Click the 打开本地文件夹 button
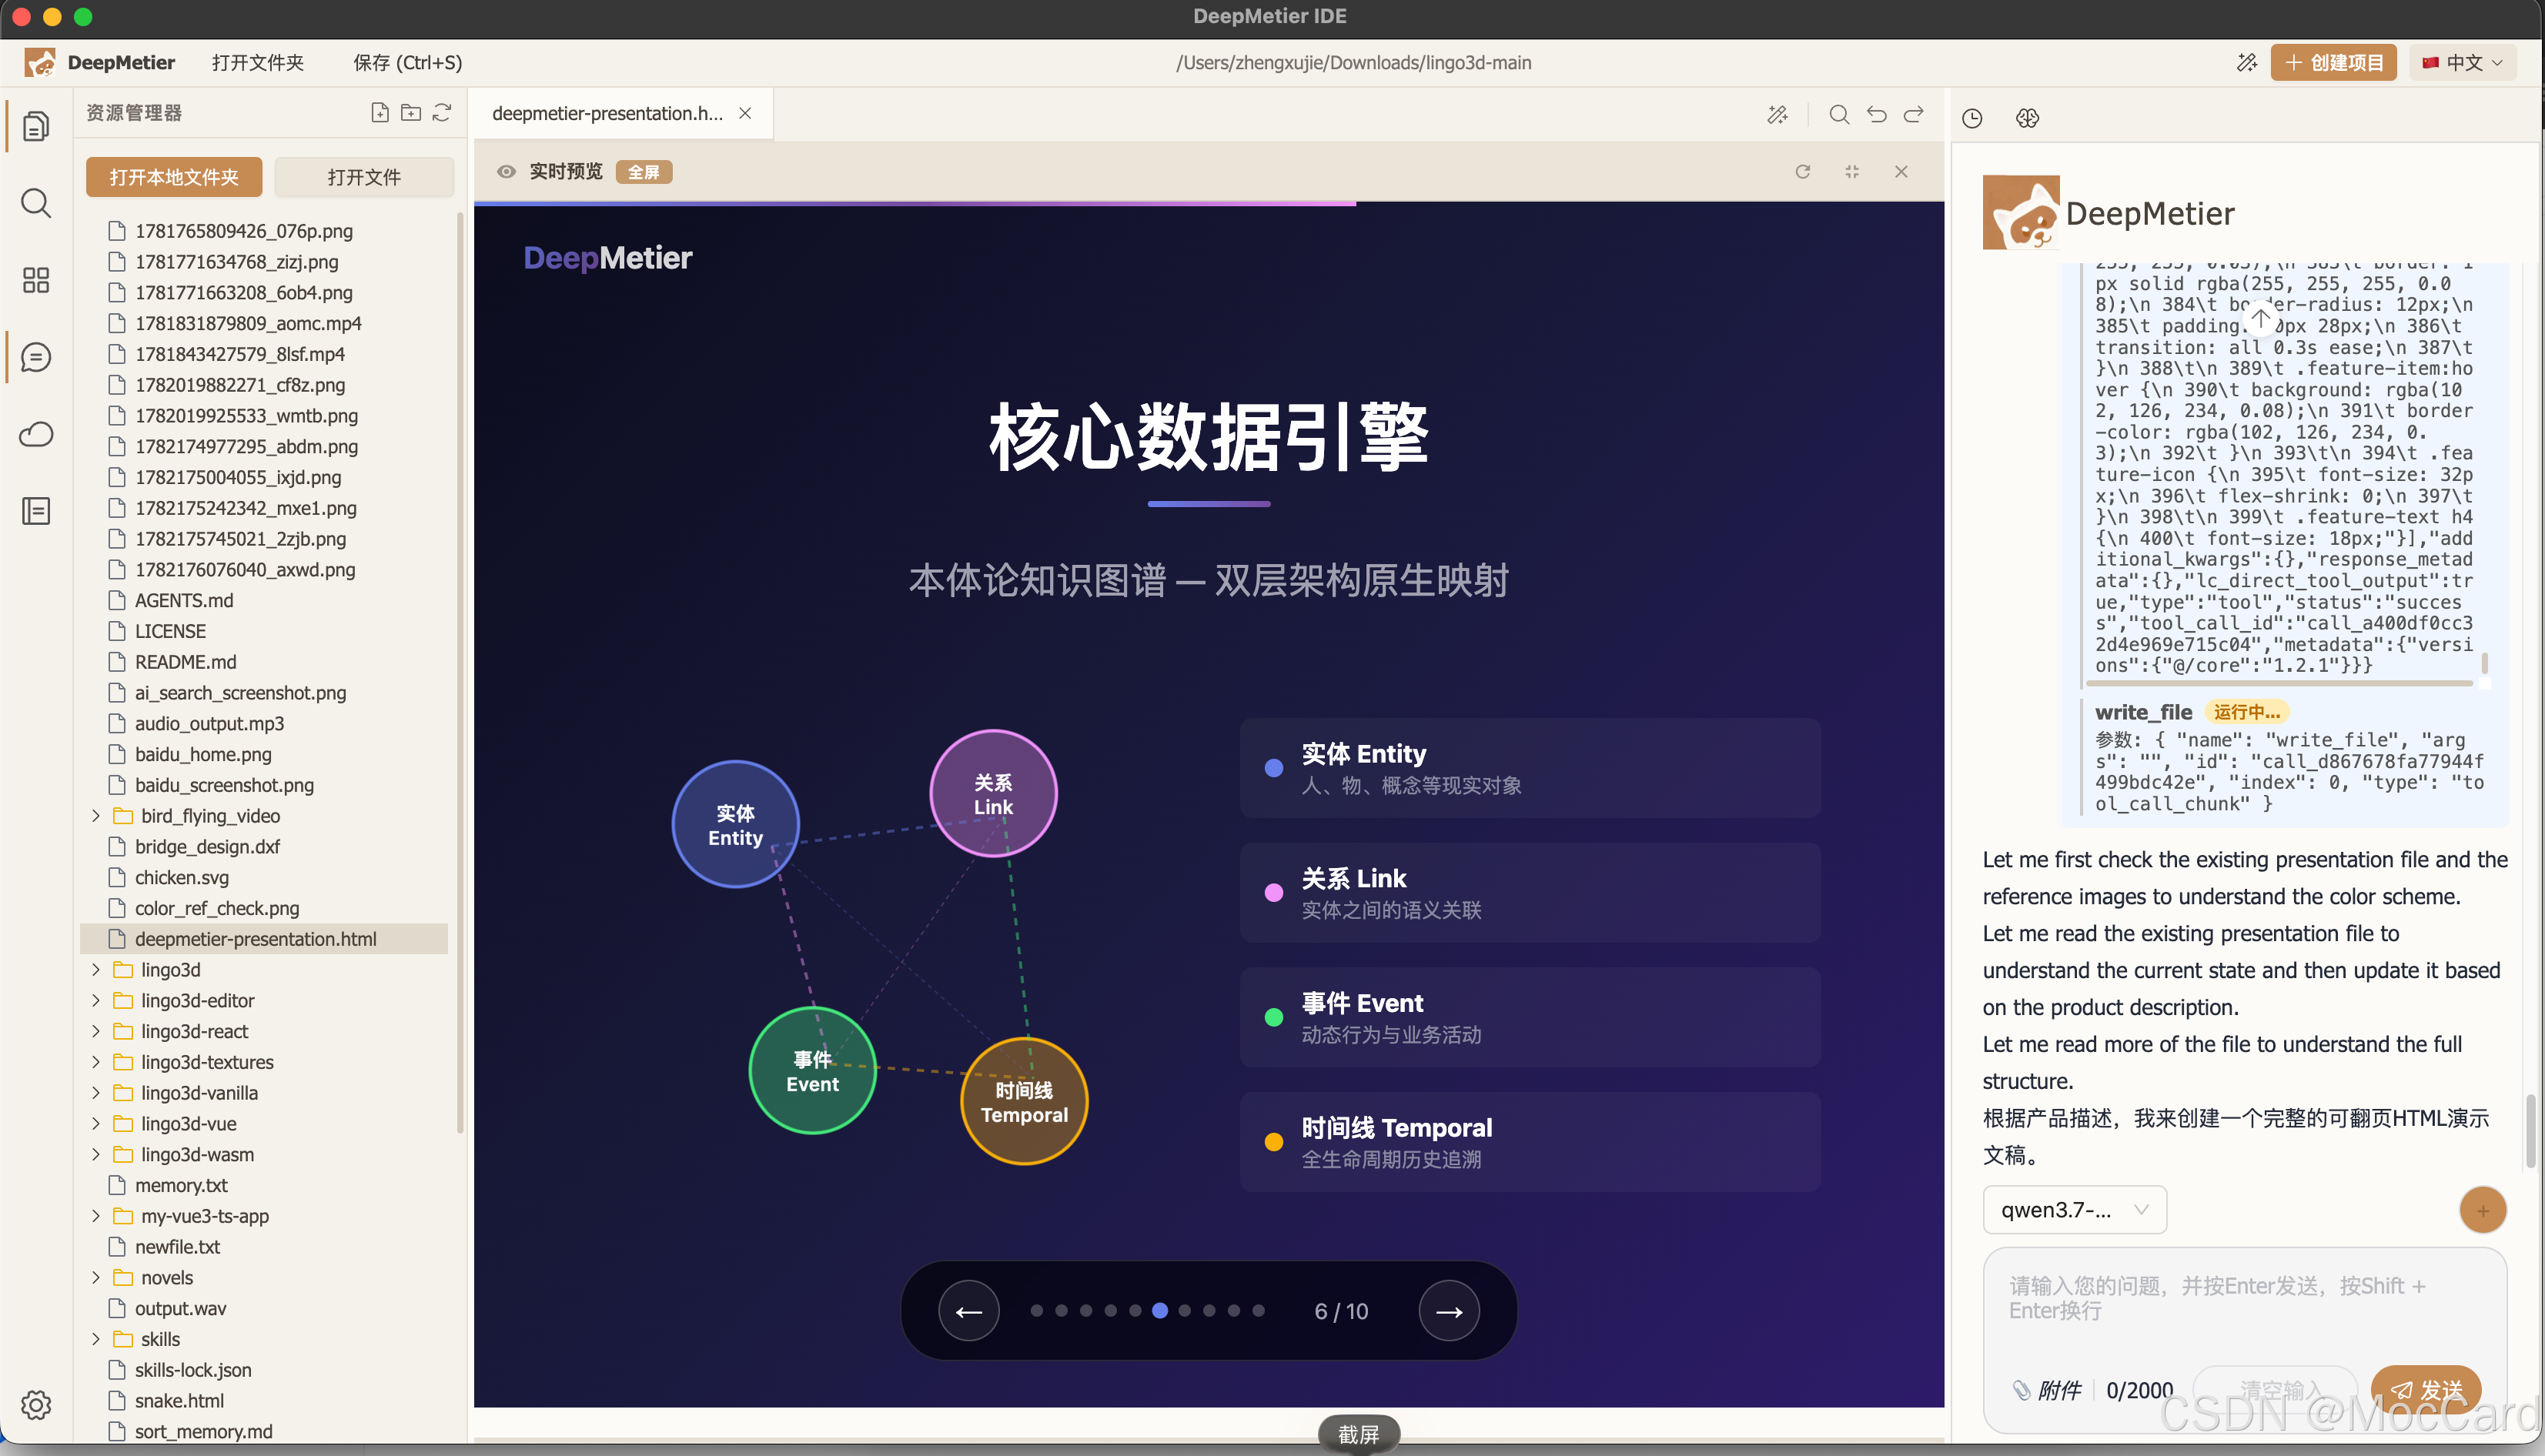2545x1456 pixels. [174, 177]
